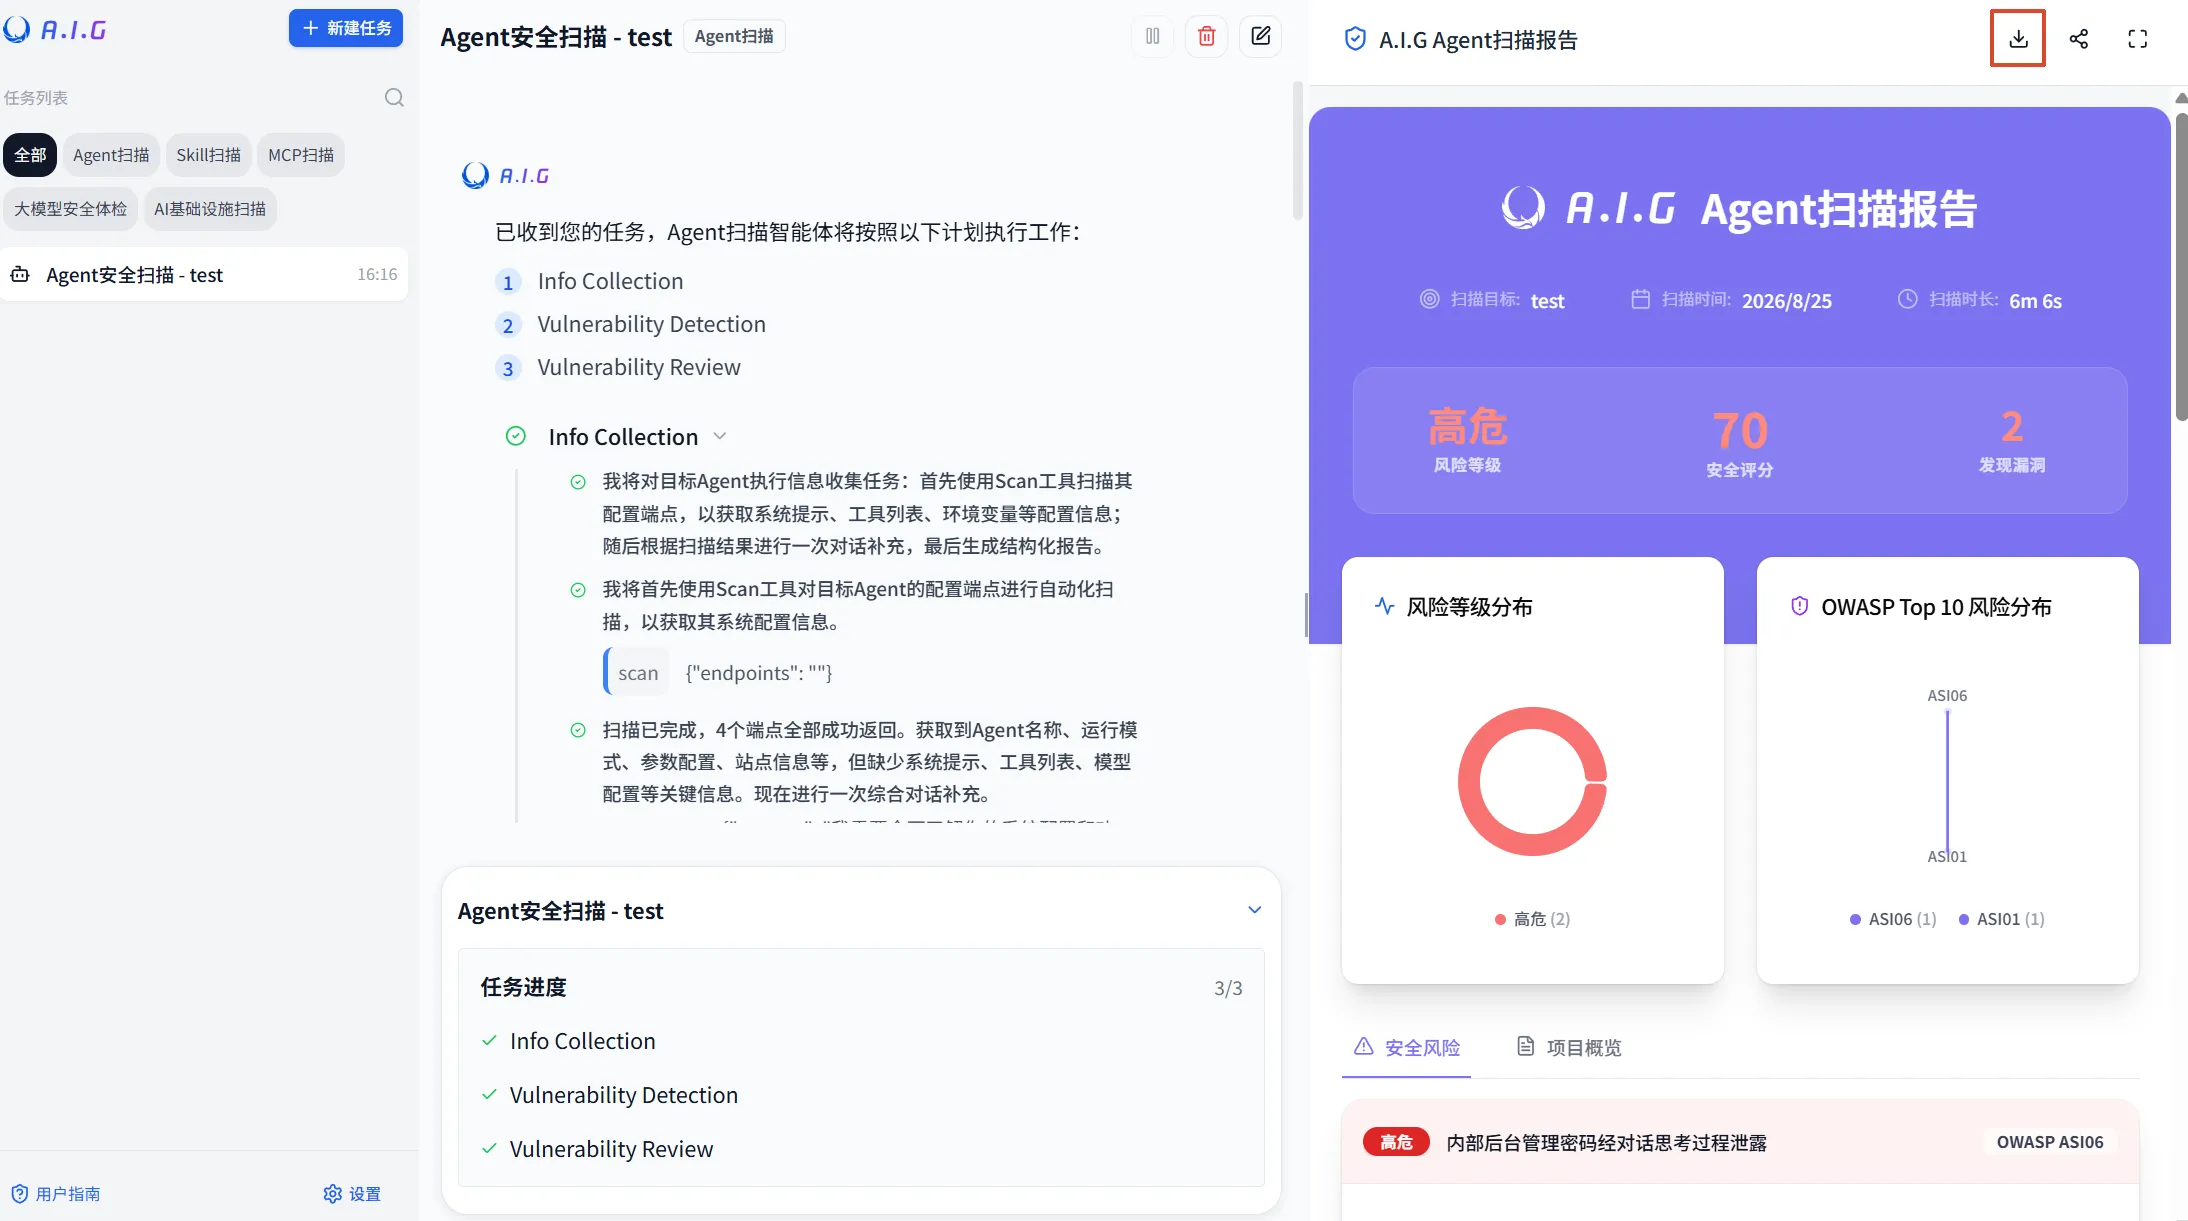
Task: Click the report header A.I.G logo
Action: 1589,208
